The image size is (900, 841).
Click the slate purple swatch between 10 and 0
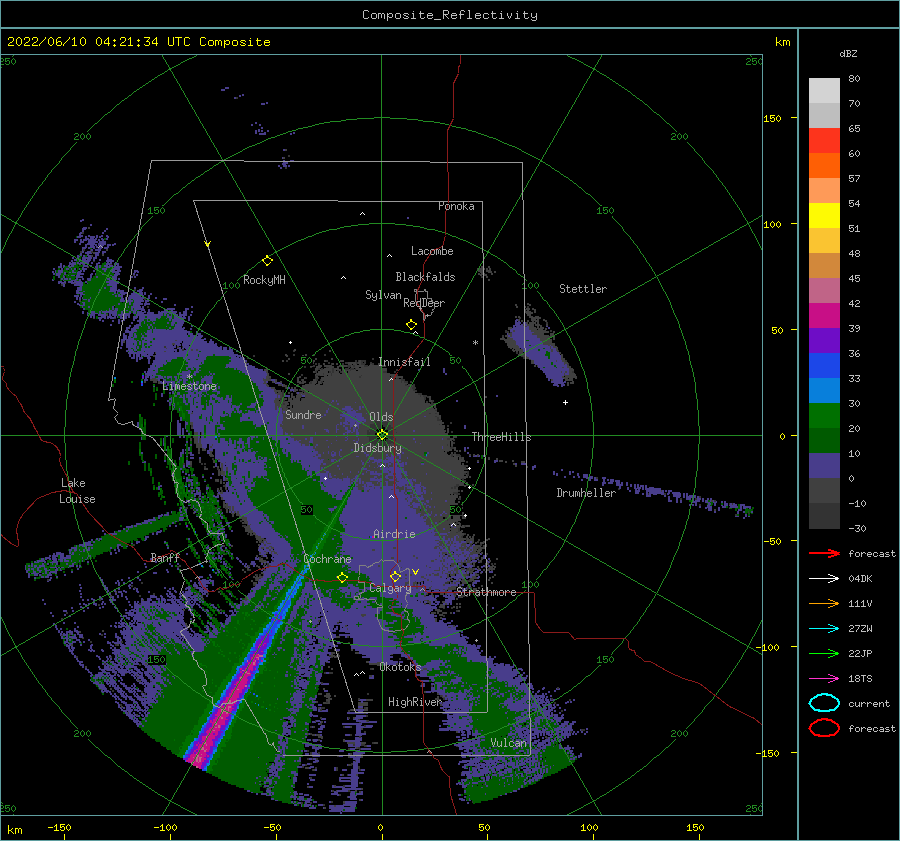coord(824,466)
